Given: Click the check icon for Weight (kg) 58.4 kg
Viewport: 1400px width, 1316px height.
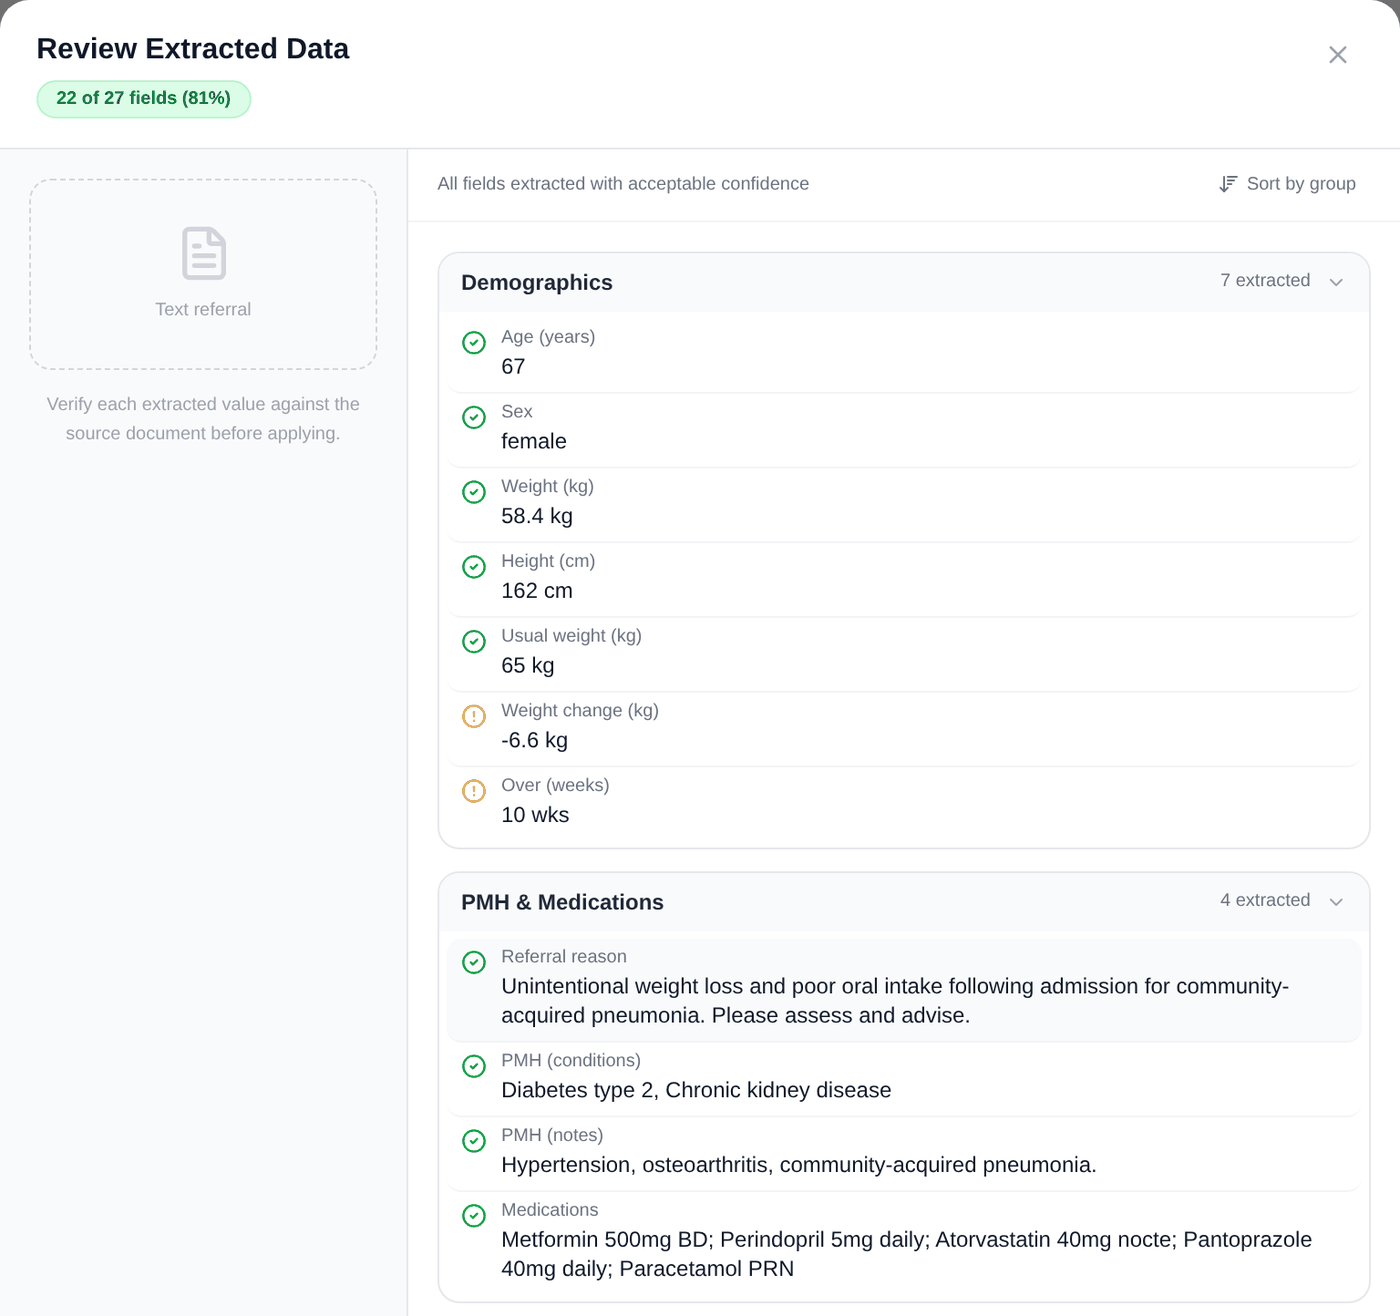Looking at the screenshot, I should 474,492.
